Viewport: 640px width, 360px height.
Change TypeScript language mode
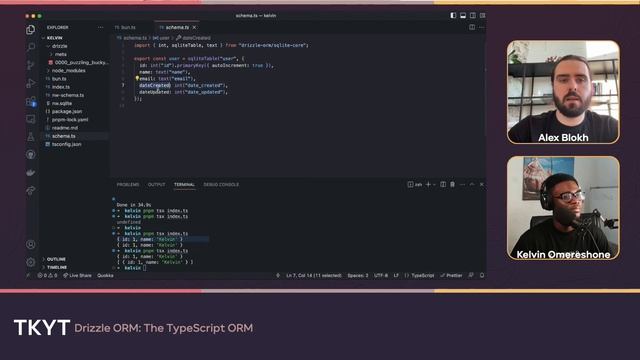tap(422, 276)
